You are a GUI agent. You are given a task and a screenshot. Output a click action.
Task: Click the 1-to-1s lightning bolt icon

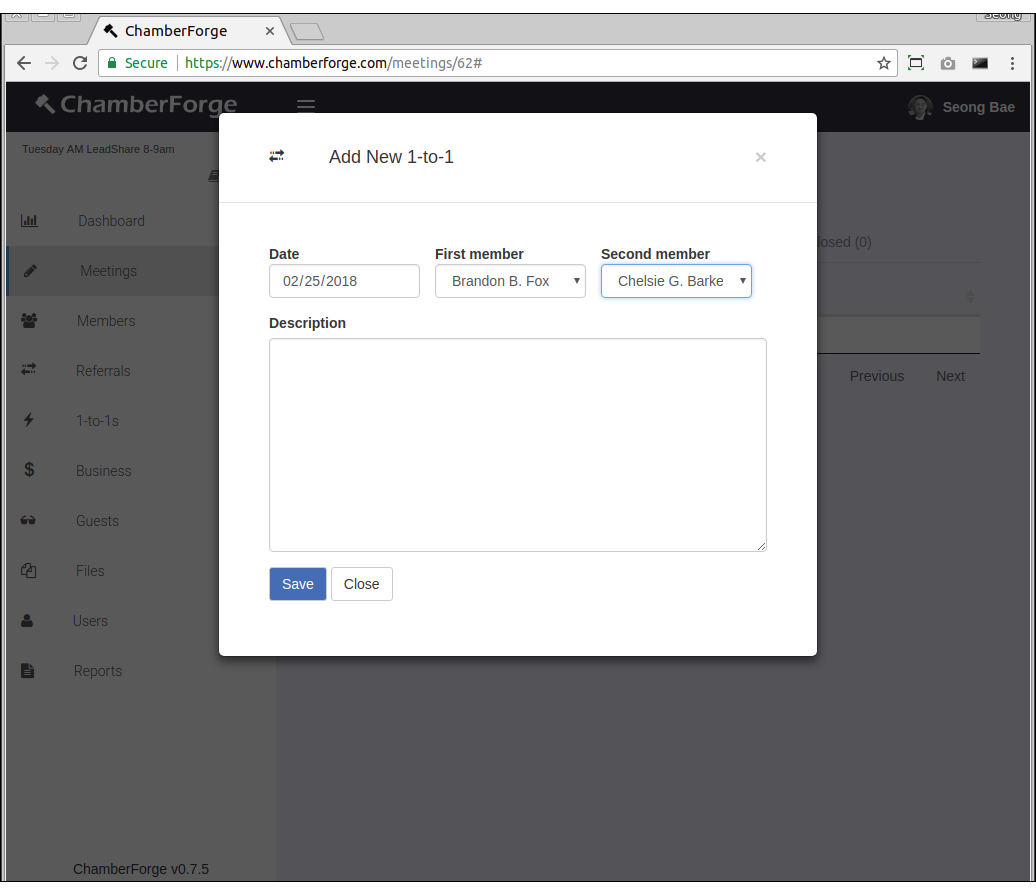[x=29, y=420]
